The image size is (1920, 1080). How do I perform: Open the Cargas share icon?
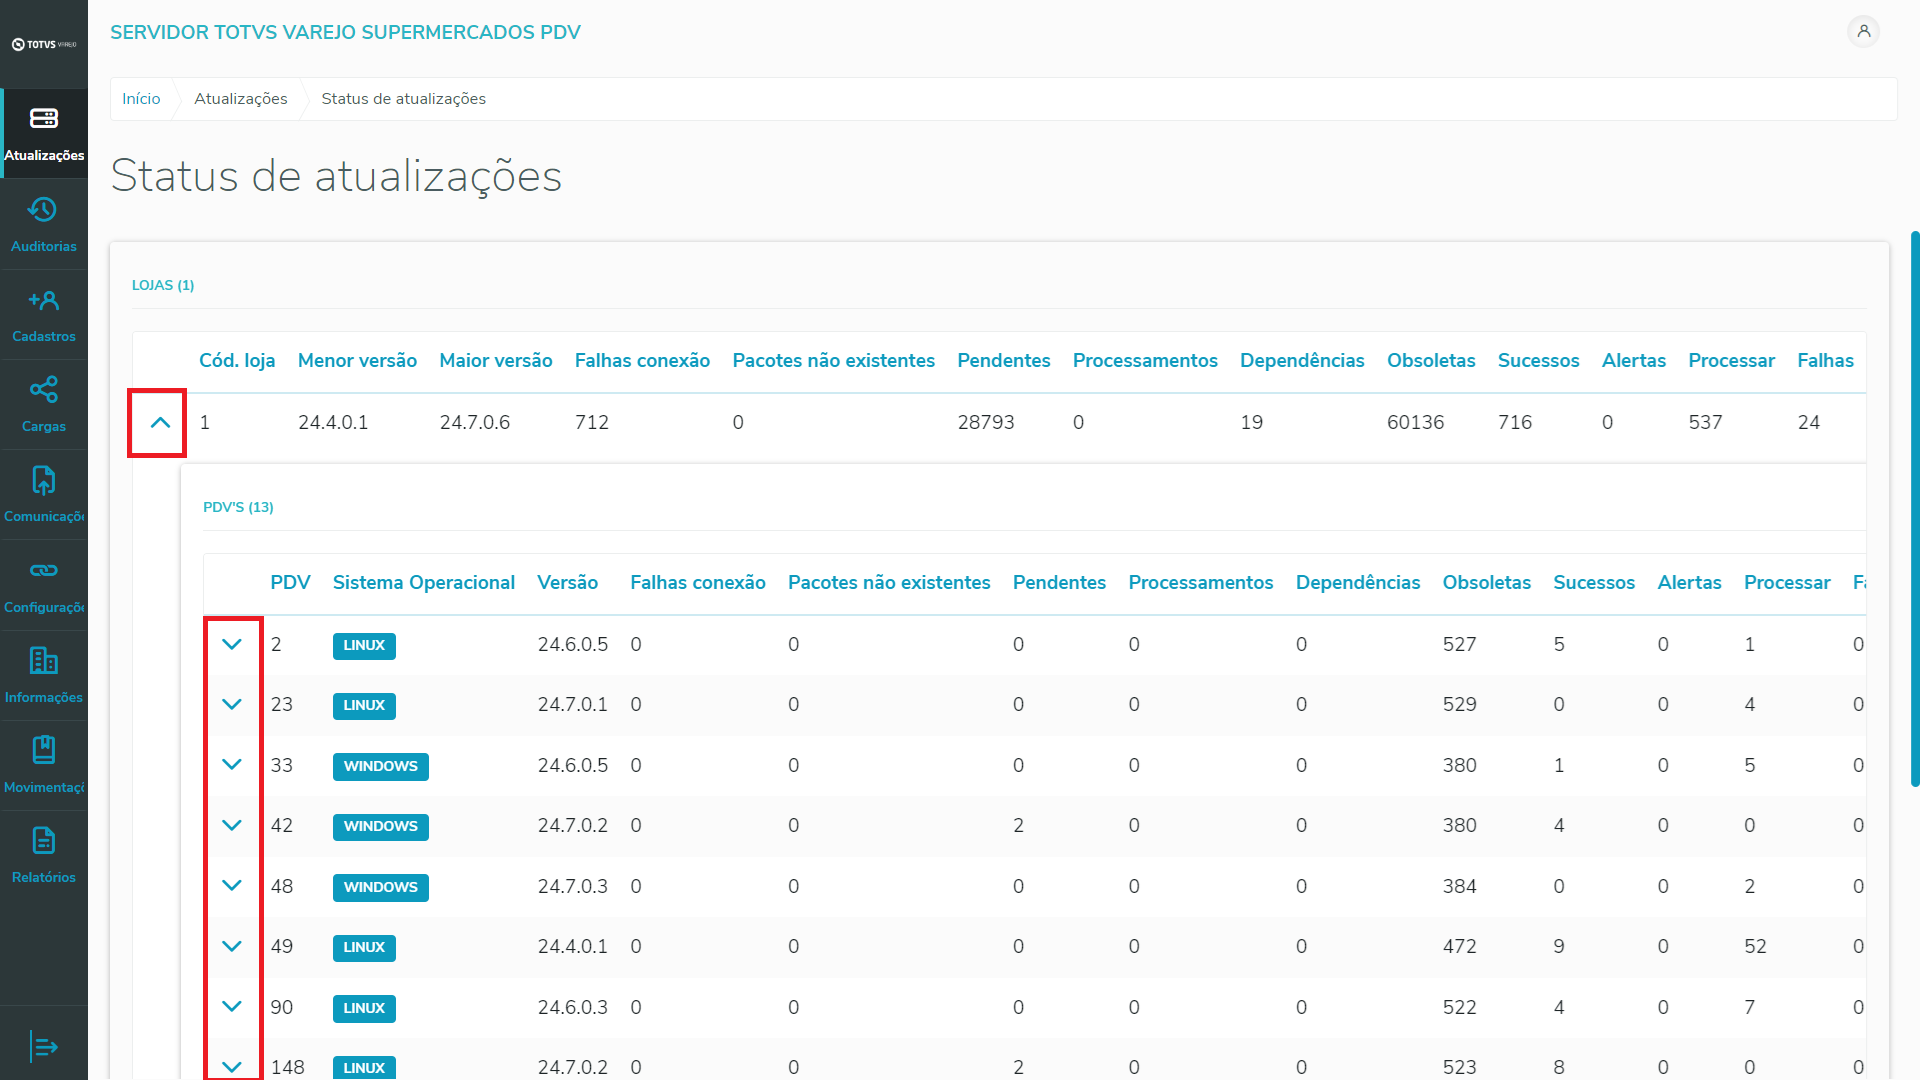pos(43,390)
